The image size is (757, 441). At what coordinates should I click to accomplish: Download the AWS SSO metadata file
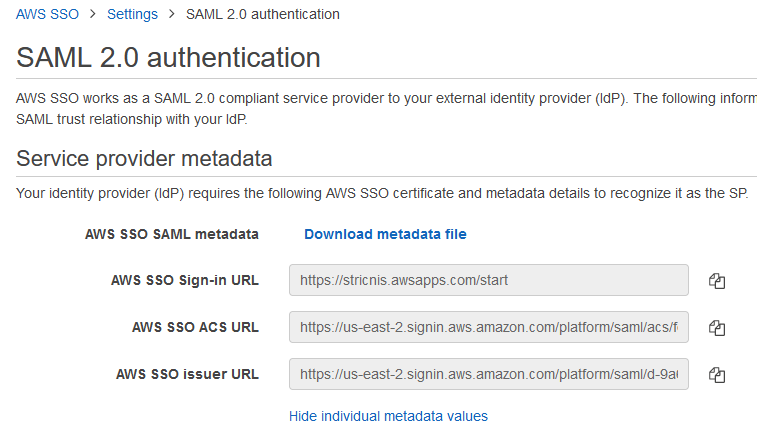(x=385, y=234)
